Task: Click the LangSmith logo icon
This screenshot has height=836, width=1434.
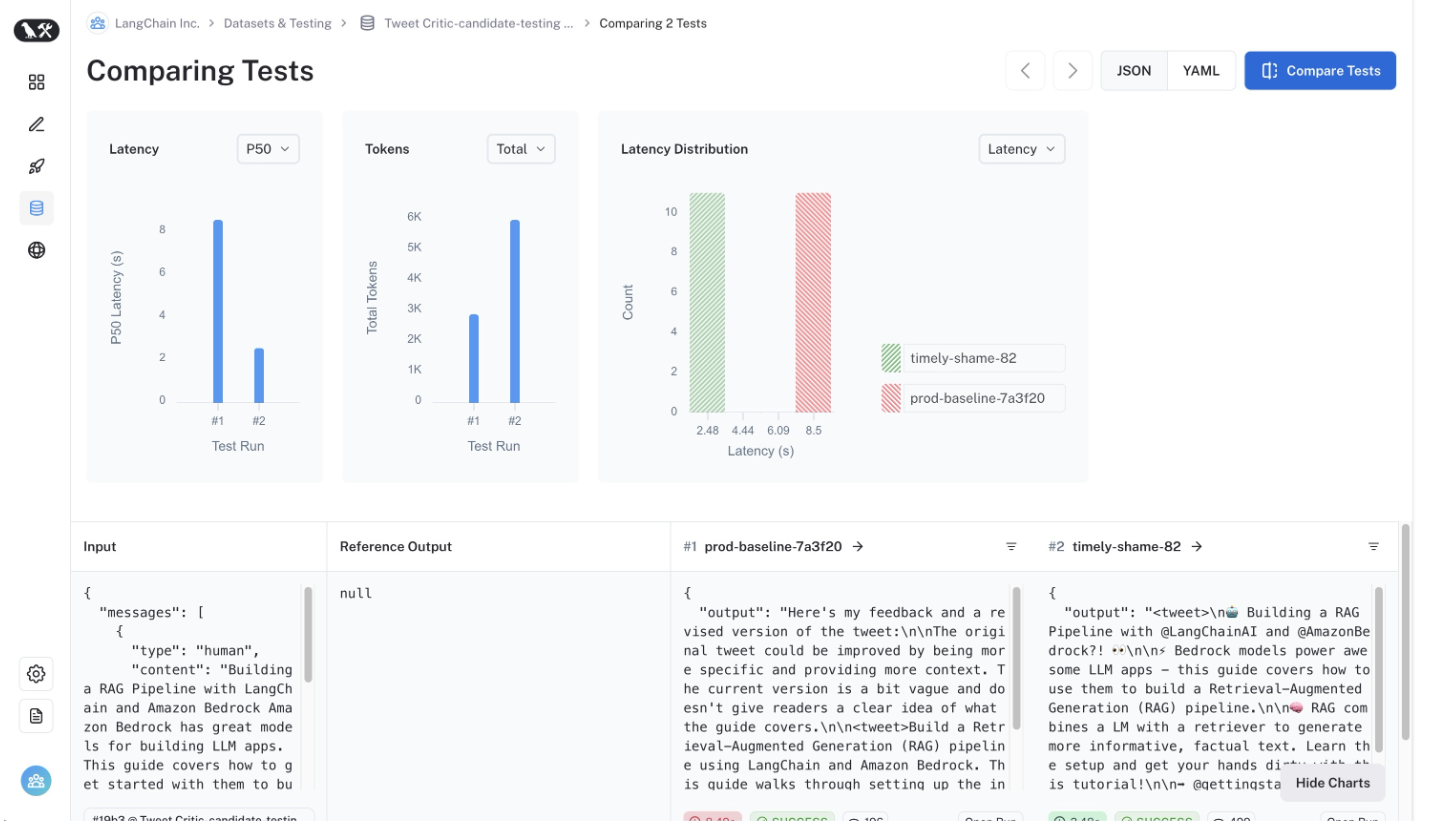Action: pyautogui.click(x=36, y=31)
